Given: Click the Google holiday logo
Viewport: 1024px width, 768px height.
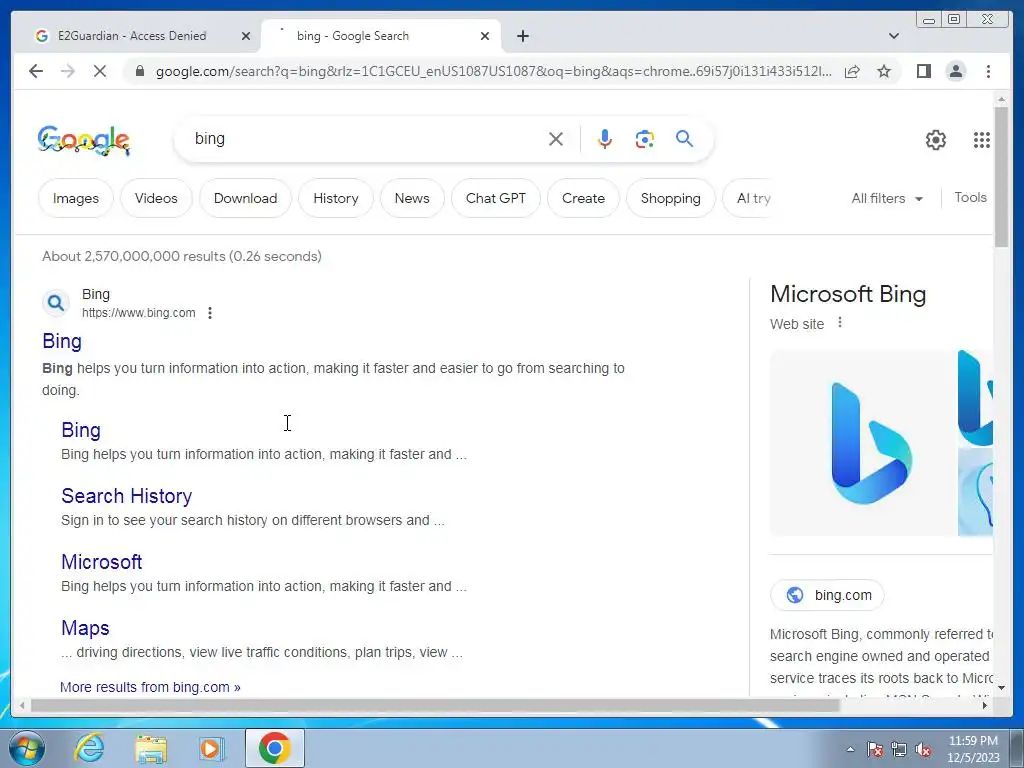Looking at the screenshot, I should pyautogui.click(x=84, y=140).
